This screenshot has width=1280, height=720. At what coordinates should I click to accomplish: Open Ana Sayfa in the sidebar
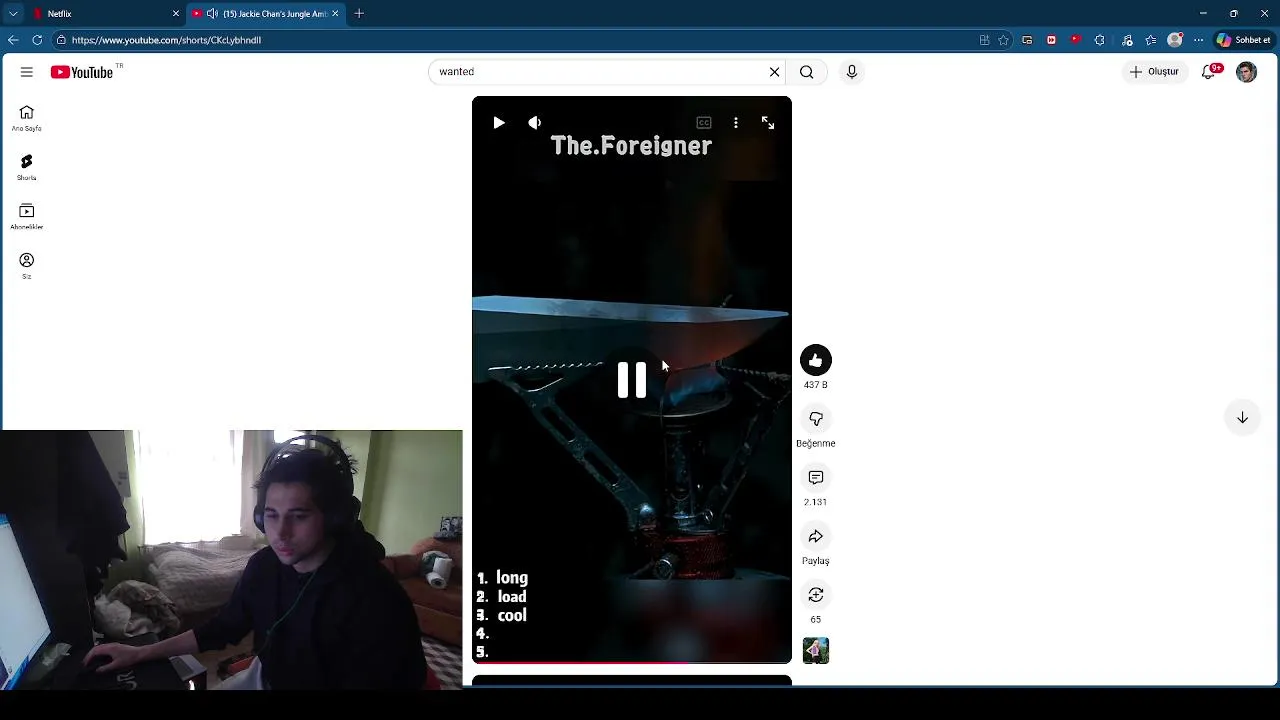(27, 118)
